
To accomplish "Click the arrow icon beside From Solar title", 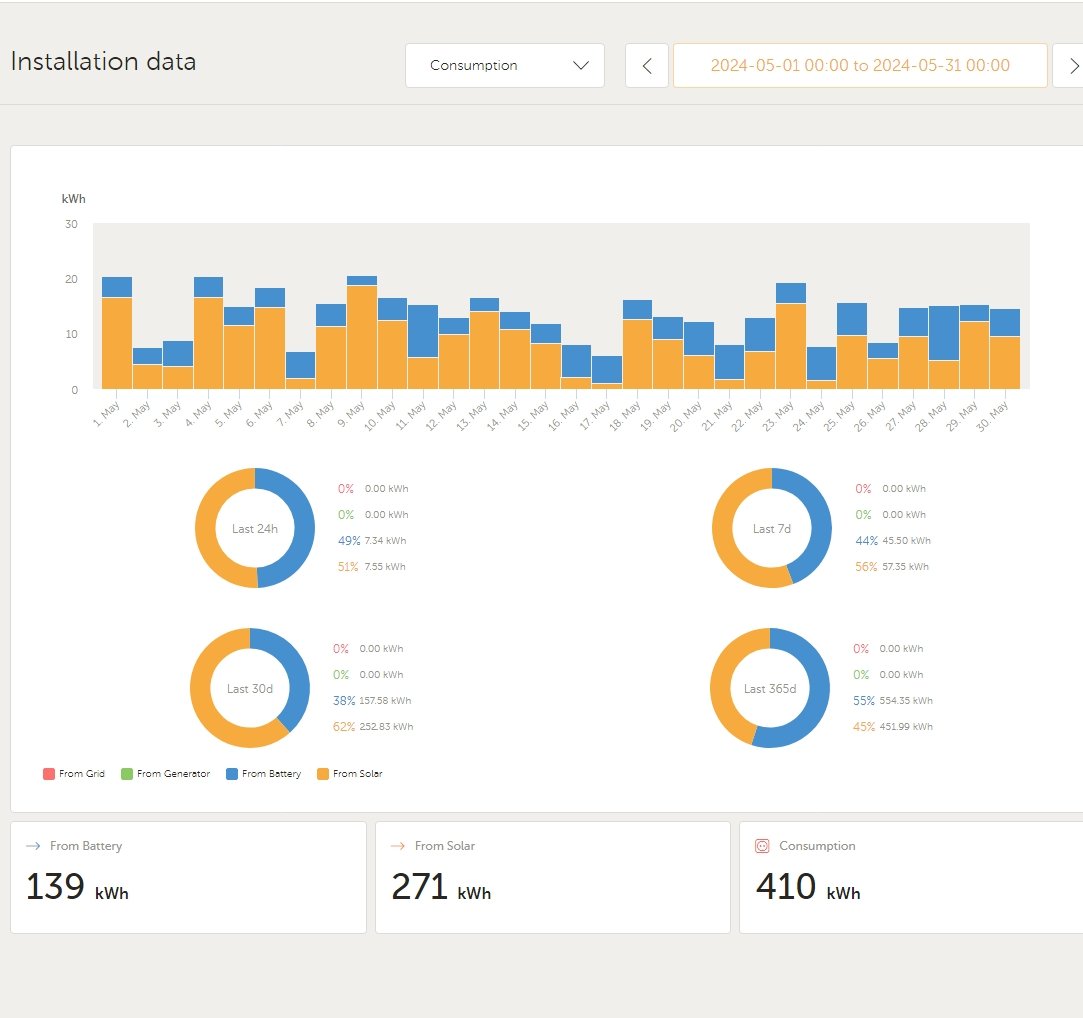I will 397,846.
